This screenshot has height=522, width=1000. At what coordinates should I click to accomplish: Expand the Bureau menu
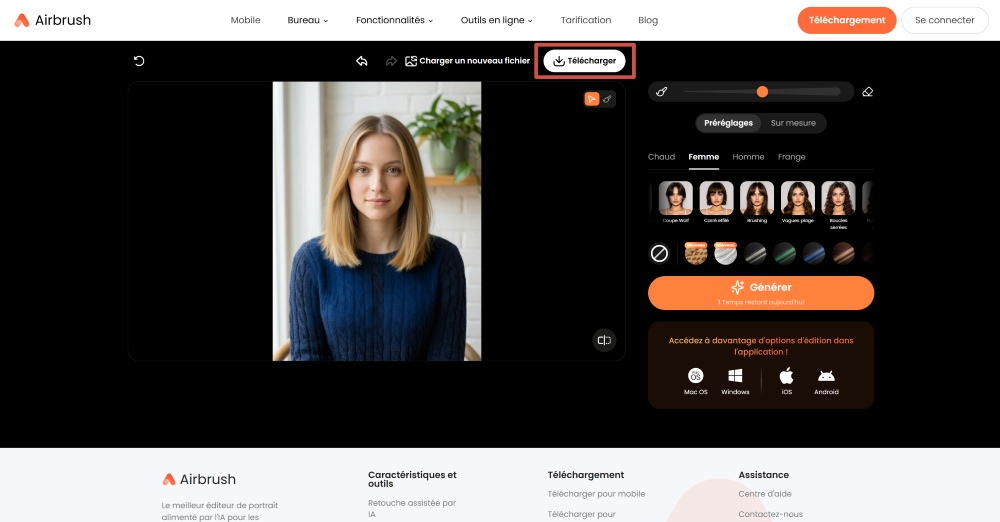pos(307,20)
